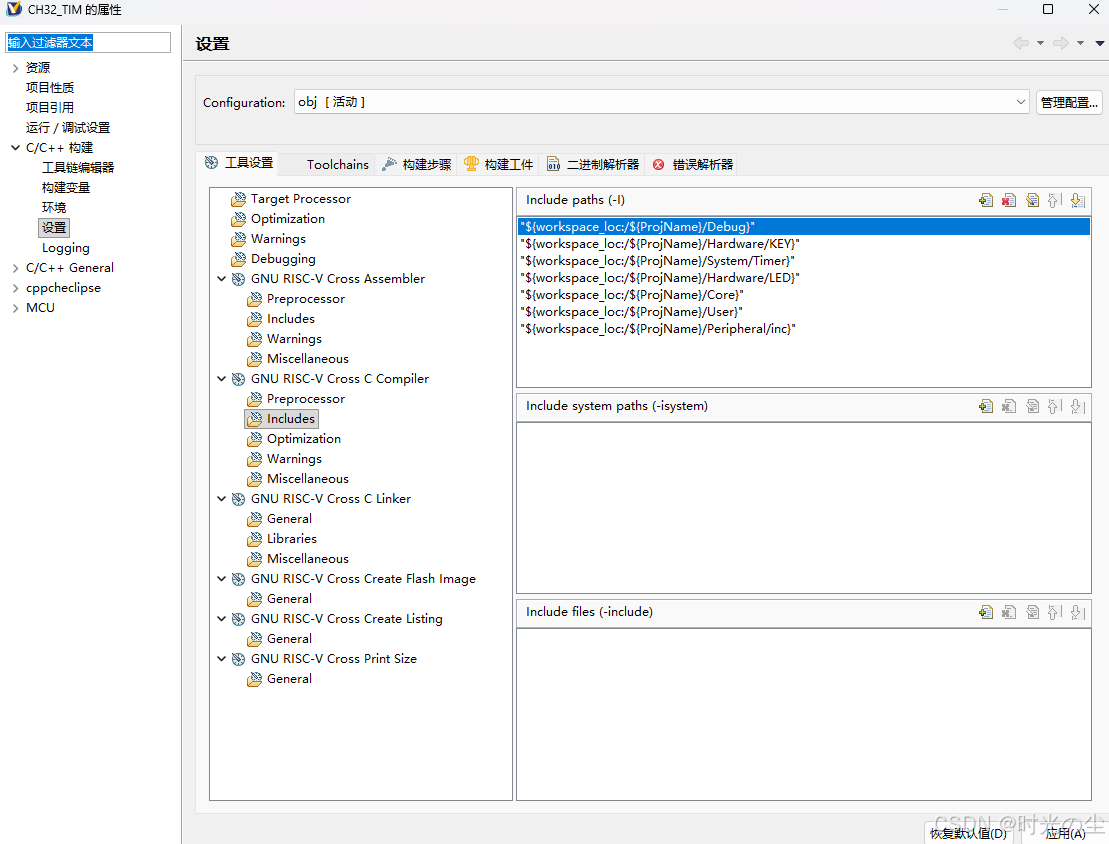Image resolution: width=1109 pixels, height=844 pixels.
Task: Click GNU RISC-V Cross Assembler tool icon
Action: click(x=238, y=279)
